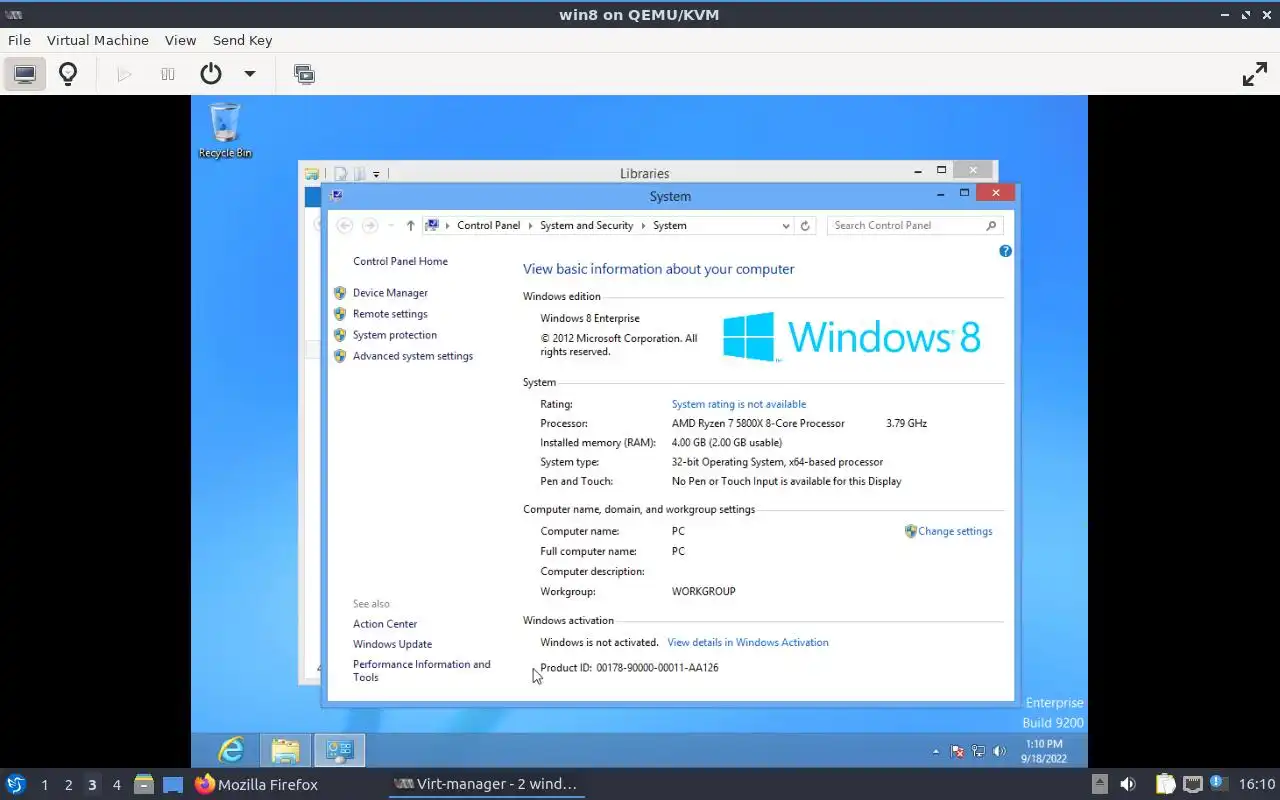Select the Recycle Bin desktop icon
This screenshot has height=800, width=1280.
225,131
